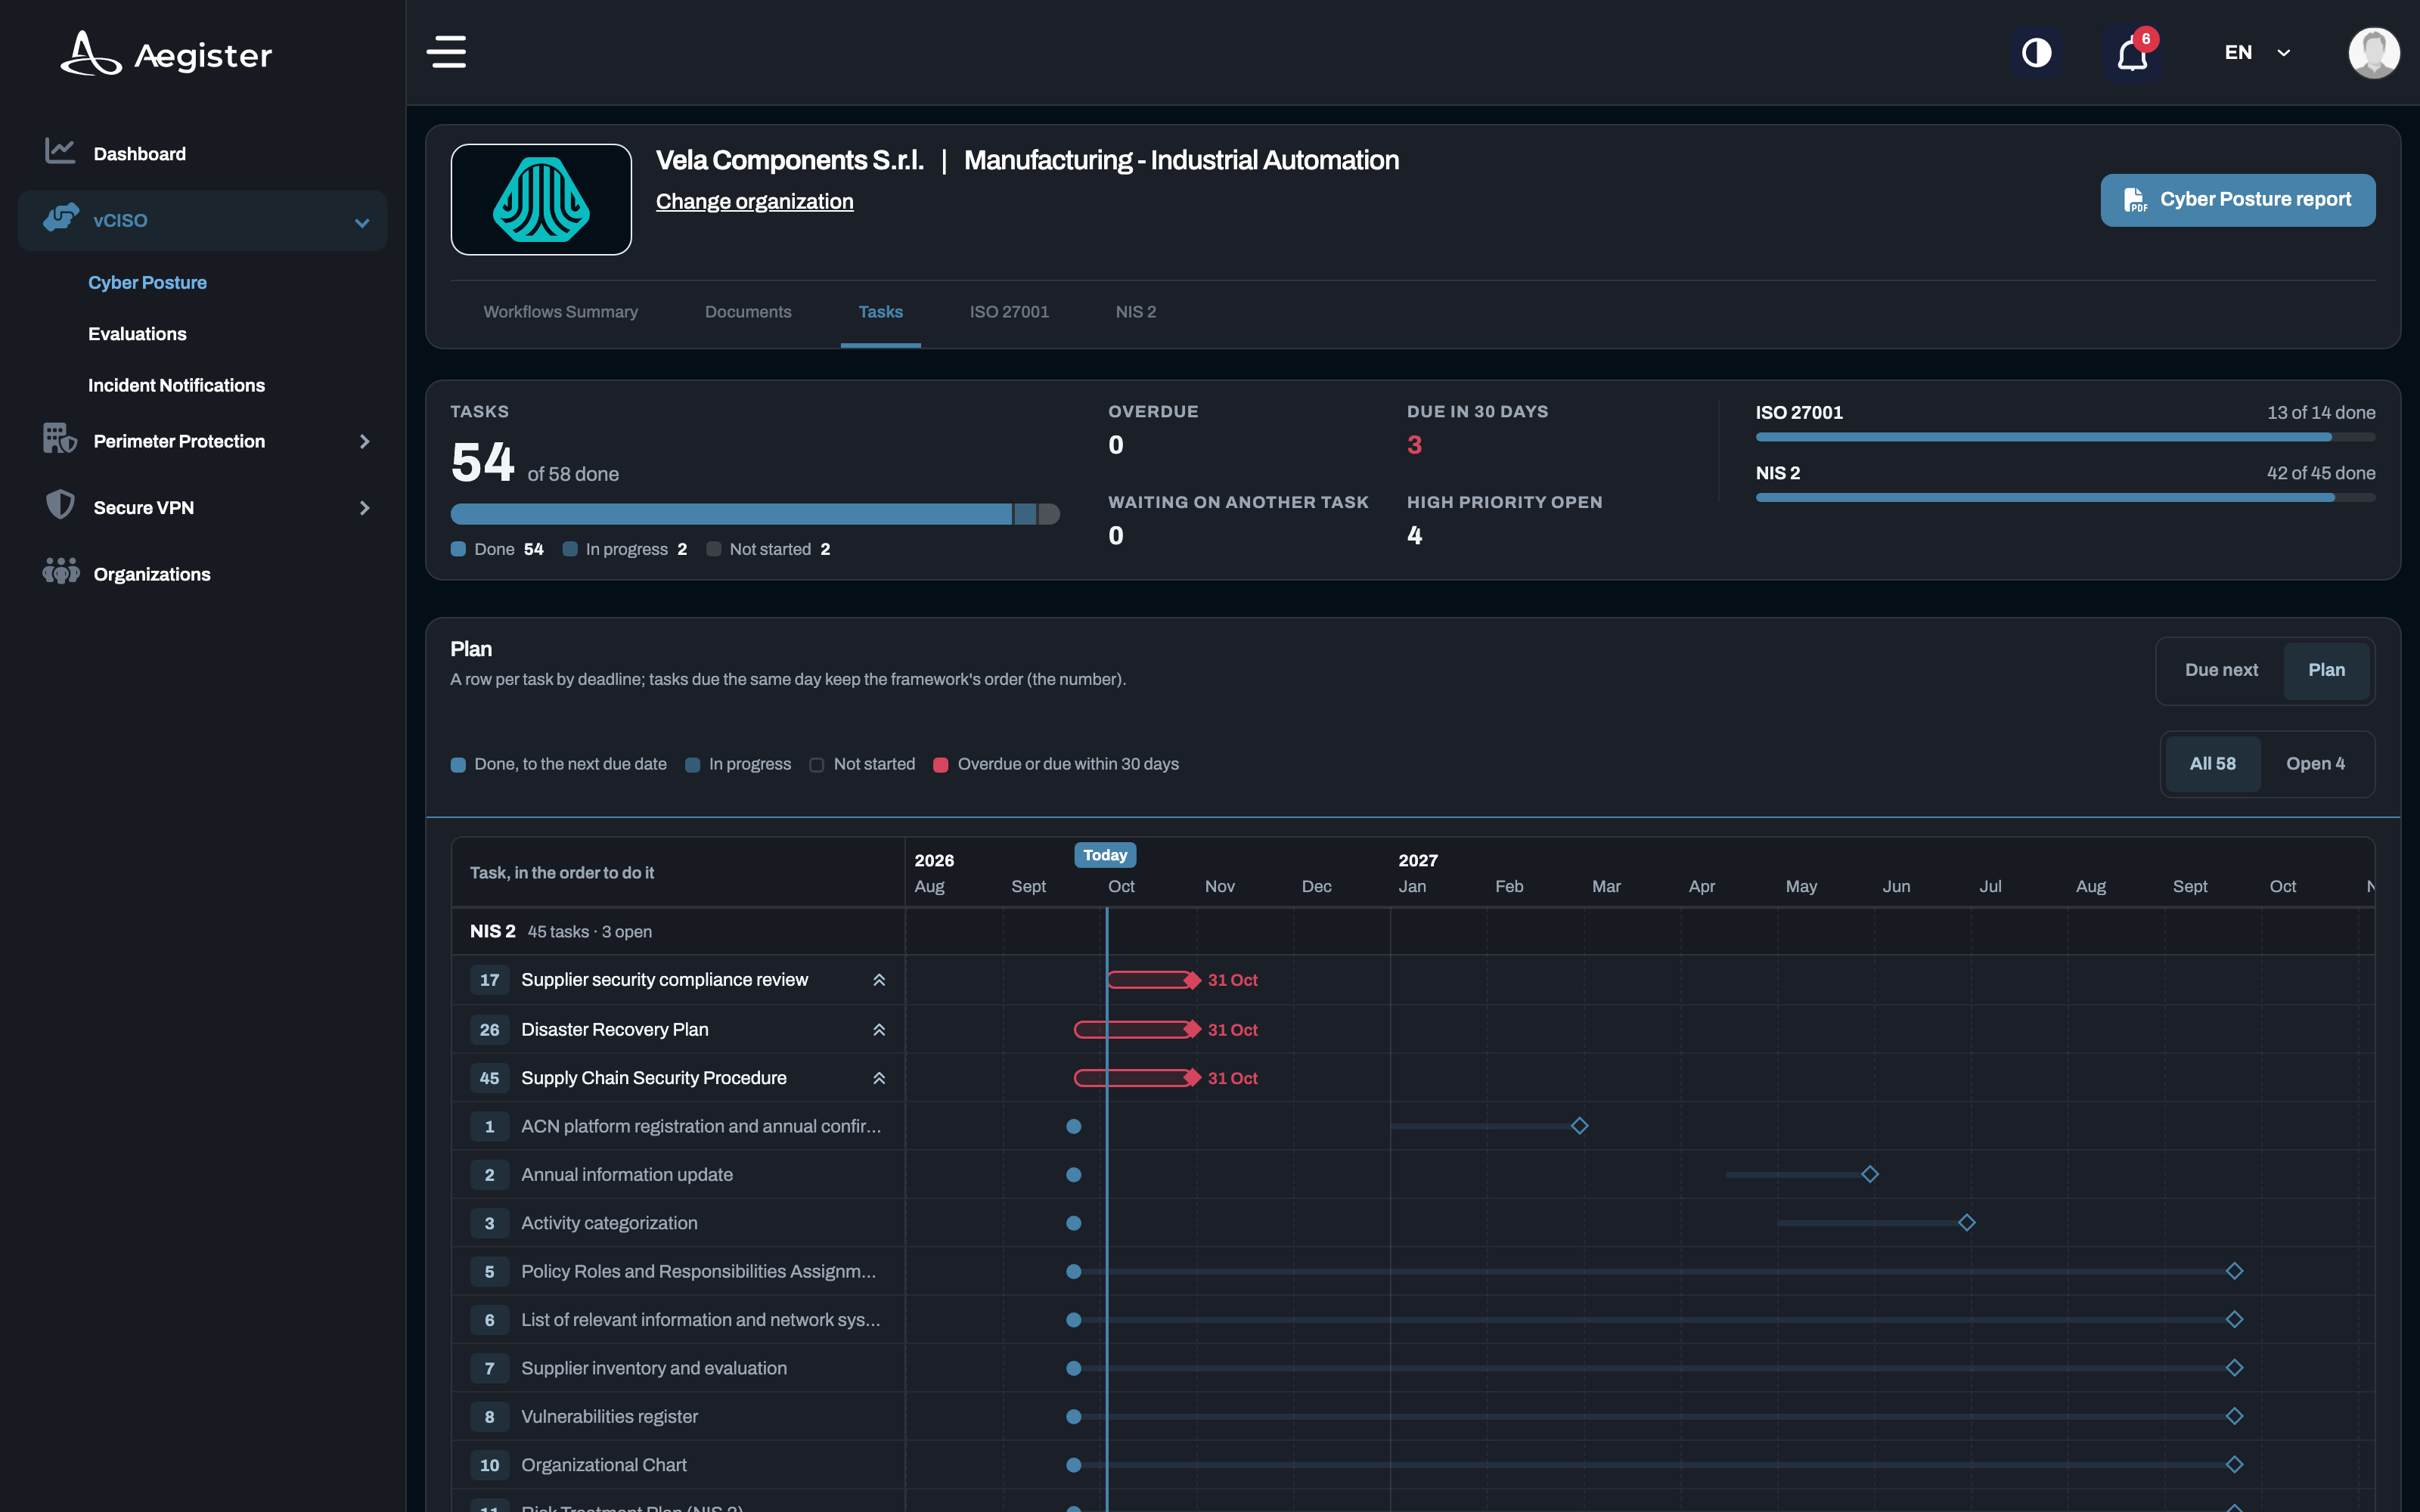Click the Organizations people icon

click(x=60, y=571)
